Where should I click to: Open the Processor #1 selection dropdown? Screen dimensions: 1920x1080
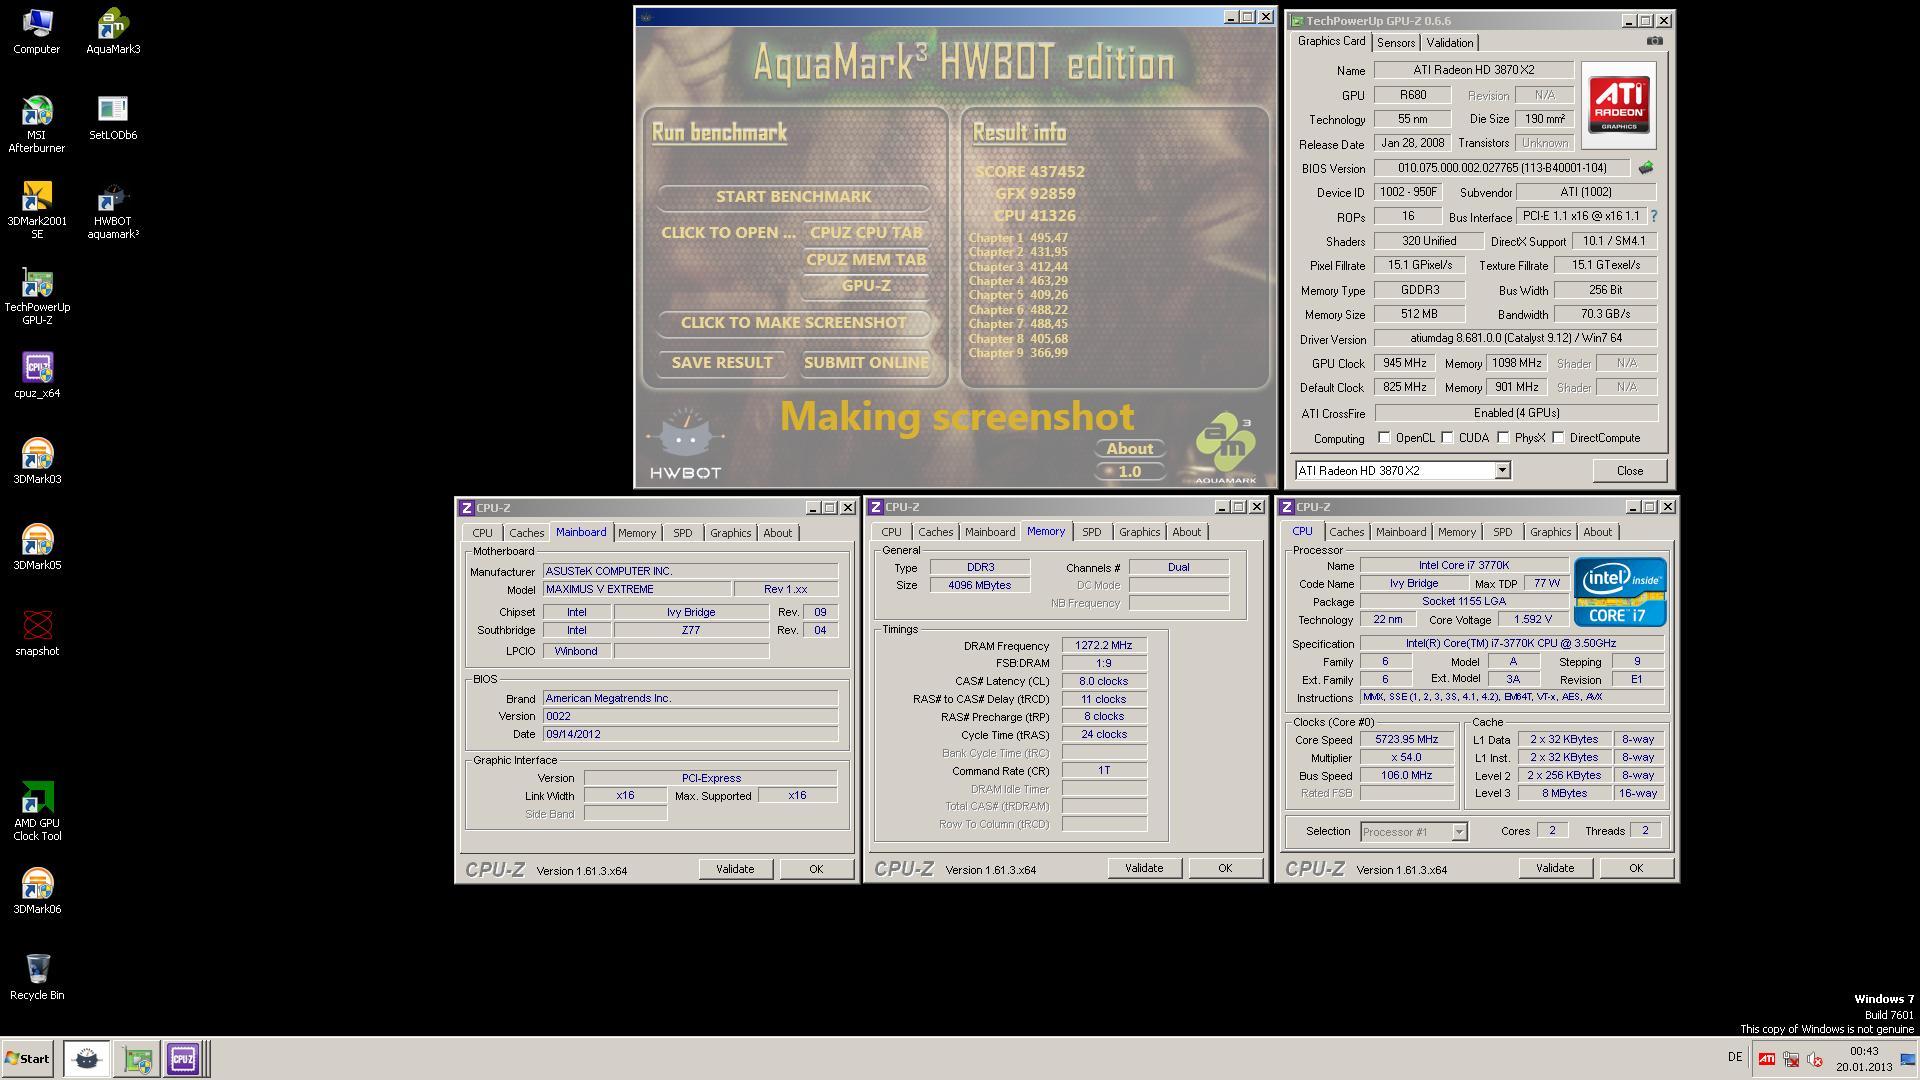[x=1459, y=832]
